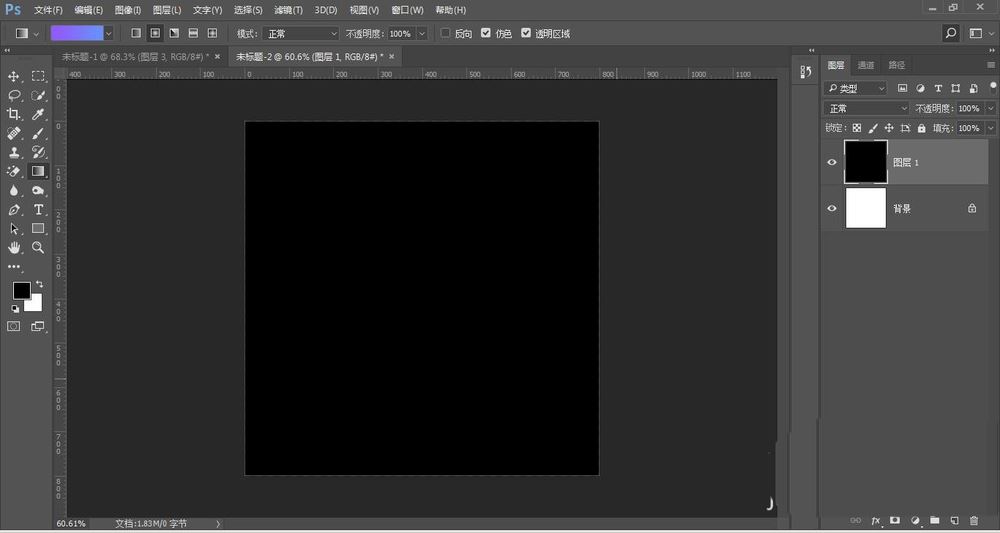Screen dimensions: 1000x533
Task: Choose the angle gradient style
Action: click(174, 33)
